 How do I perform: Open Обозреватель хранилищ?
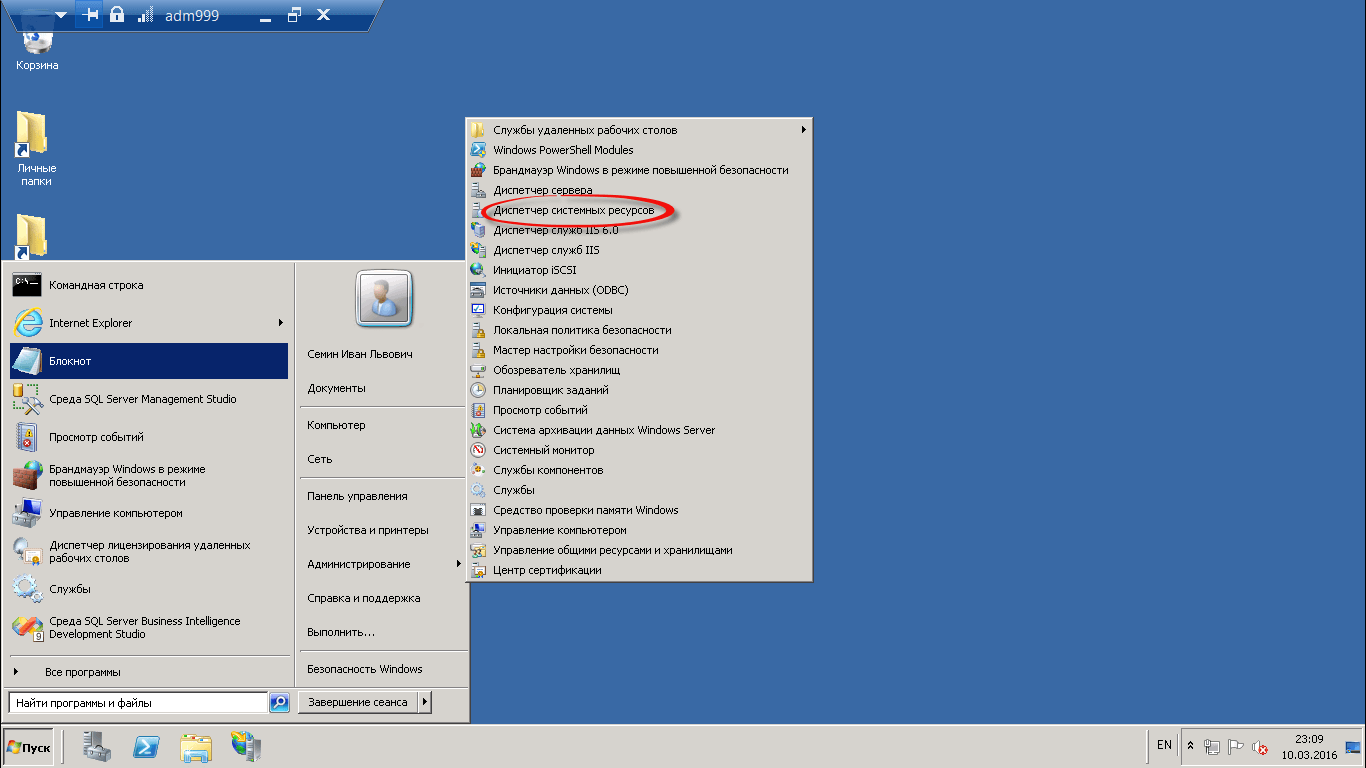click(x=639, y=370)
